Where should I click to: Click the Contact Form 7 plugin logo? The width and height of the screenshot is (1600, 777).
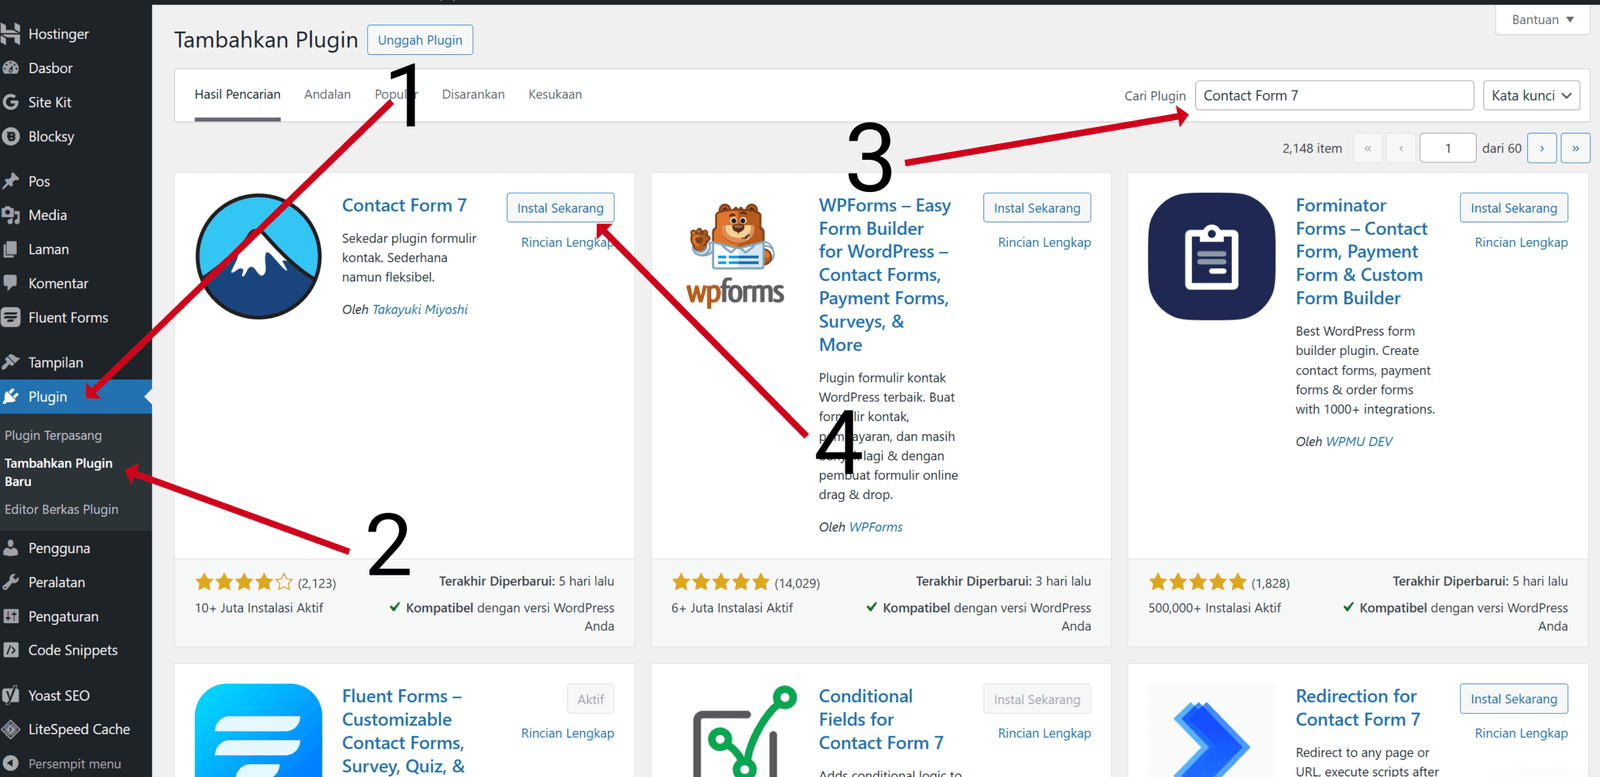pos(258,256)
